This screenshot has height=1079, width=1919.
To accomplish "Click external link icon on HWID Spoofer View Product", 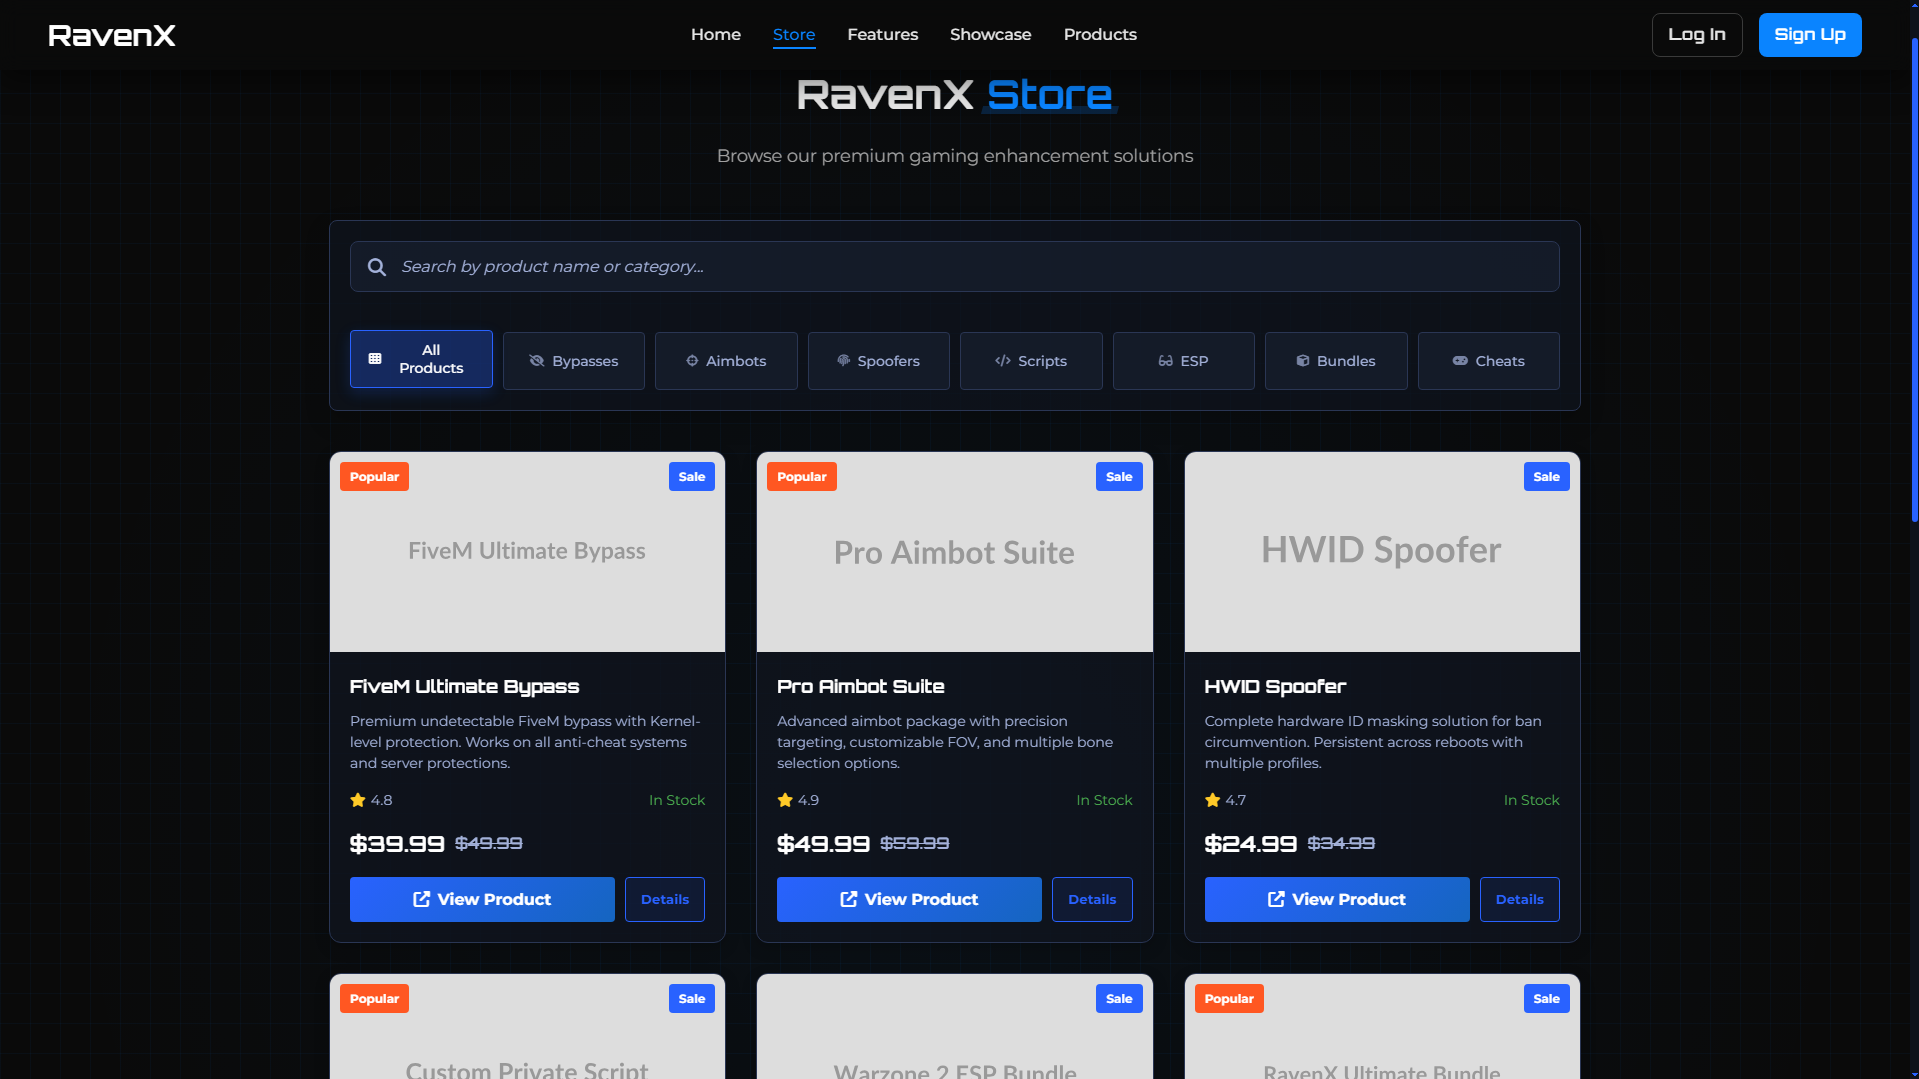I will click(x=1277, y=899).
